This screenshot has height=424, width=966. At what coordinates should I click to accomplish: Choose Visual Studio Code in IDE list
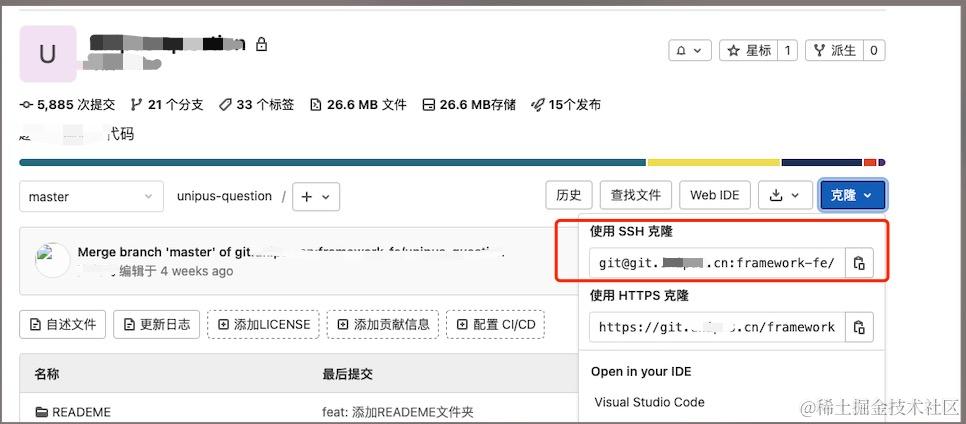pyautogui.click(x=649, y=402)
